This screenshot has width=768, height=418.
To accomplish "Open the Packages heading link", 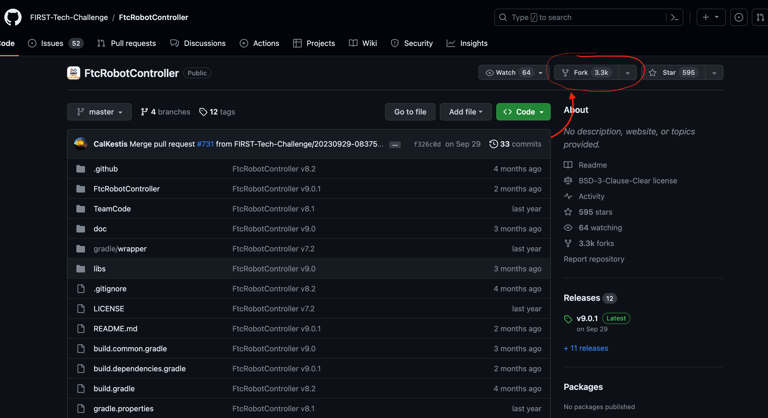I will [583, 387].
